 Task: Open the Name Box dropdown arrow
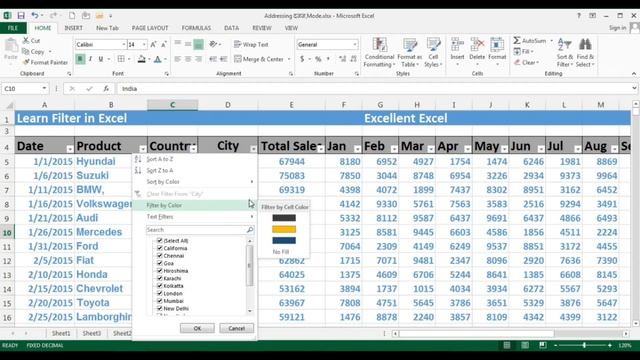44,89
